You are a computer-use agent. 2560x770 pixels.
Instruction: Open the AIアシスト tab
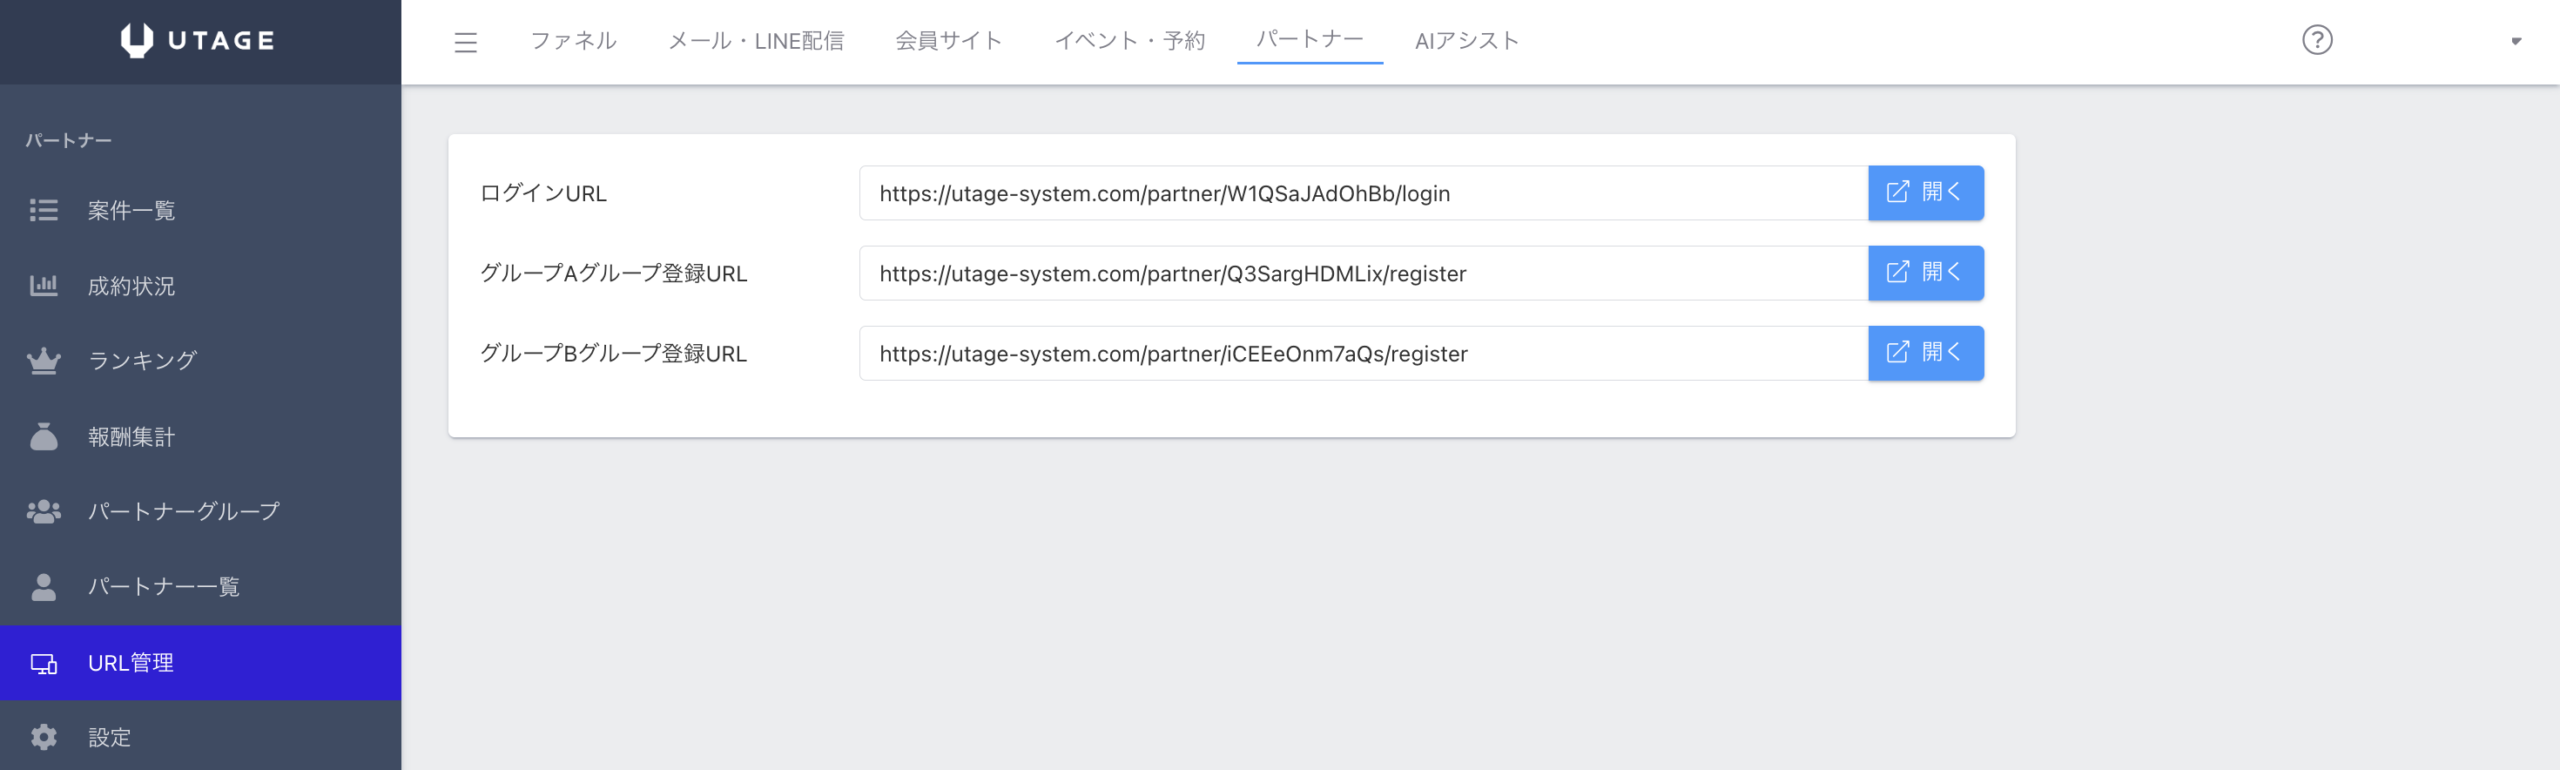[x=1466, y=41]
